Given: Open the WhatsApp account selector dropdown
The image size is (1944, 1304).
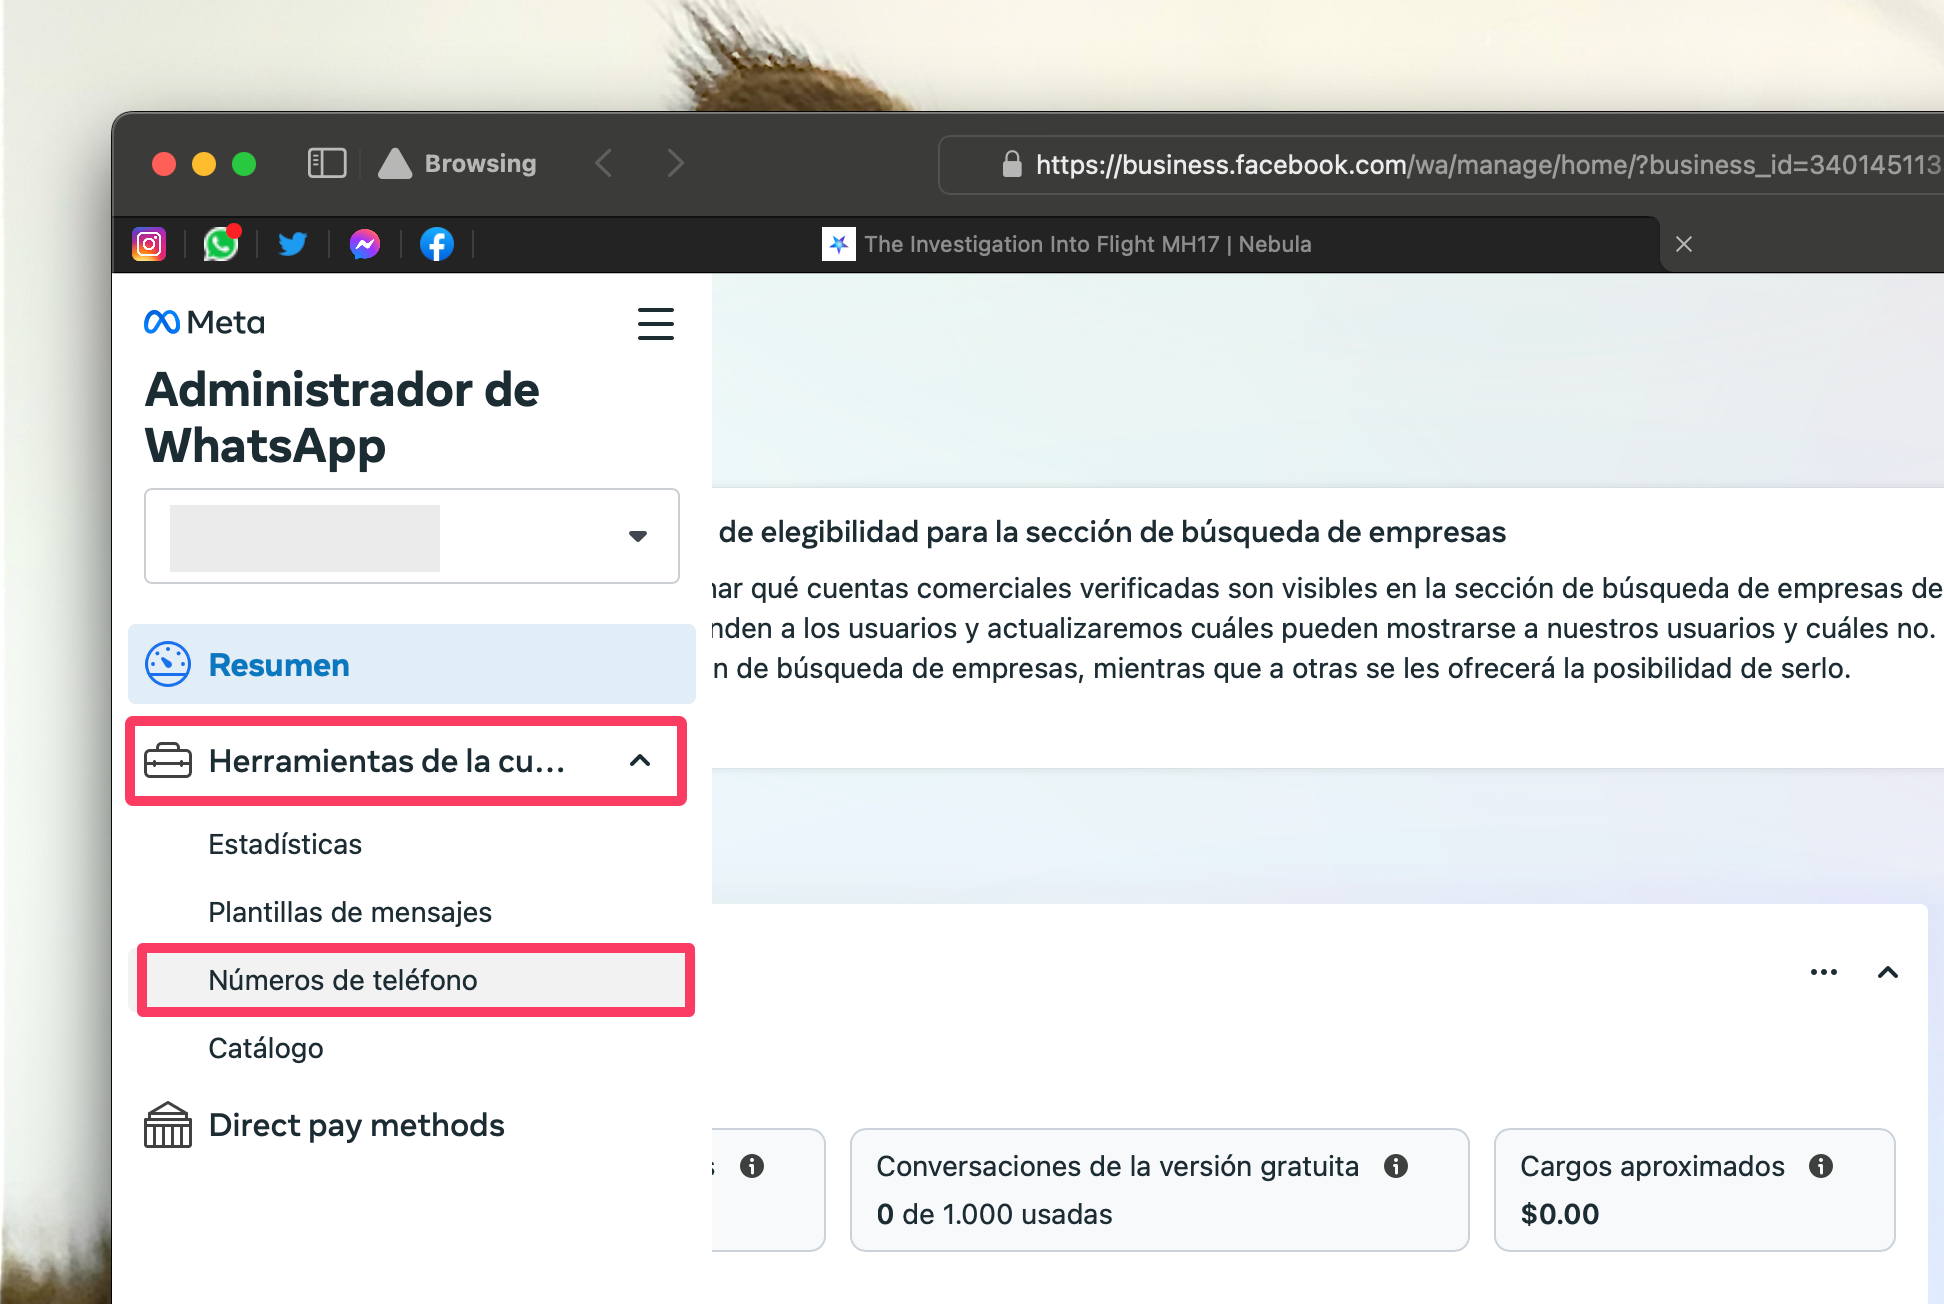Looking at the screenshot, I should 639,537.
